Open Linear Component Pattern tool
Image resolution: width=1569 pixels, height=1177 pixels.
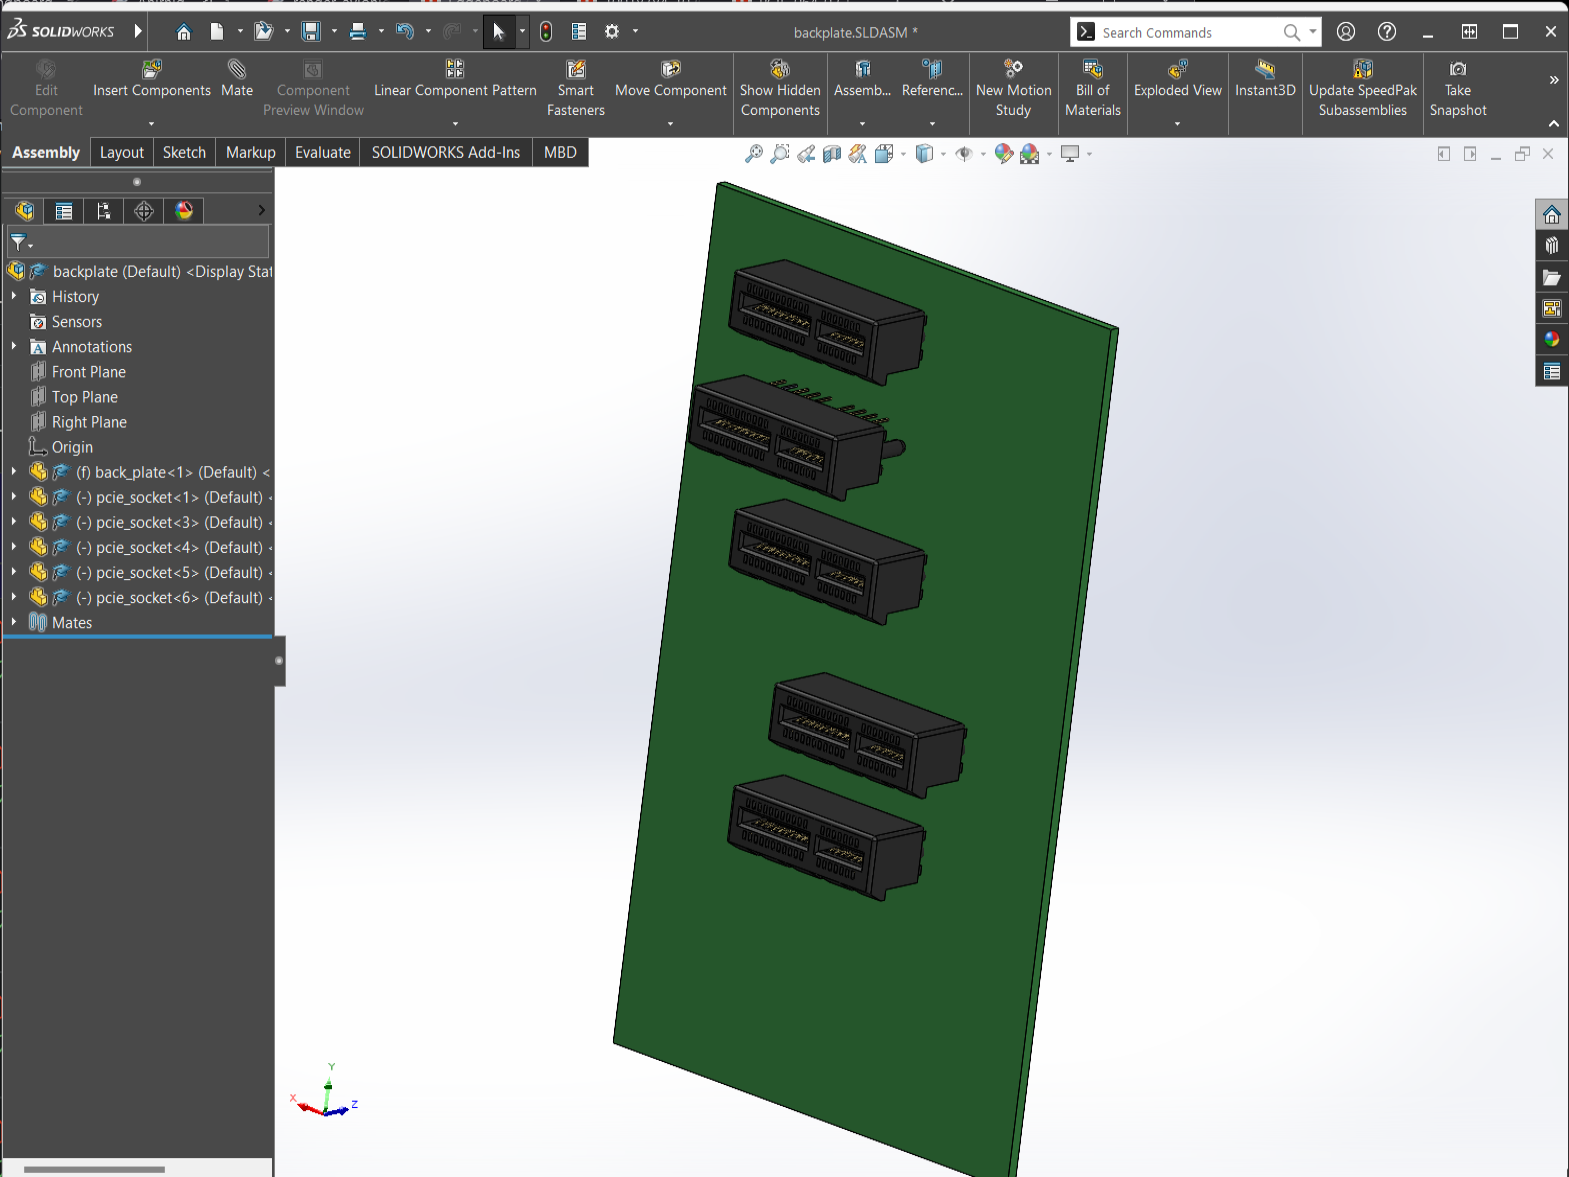tap(455, 70)
